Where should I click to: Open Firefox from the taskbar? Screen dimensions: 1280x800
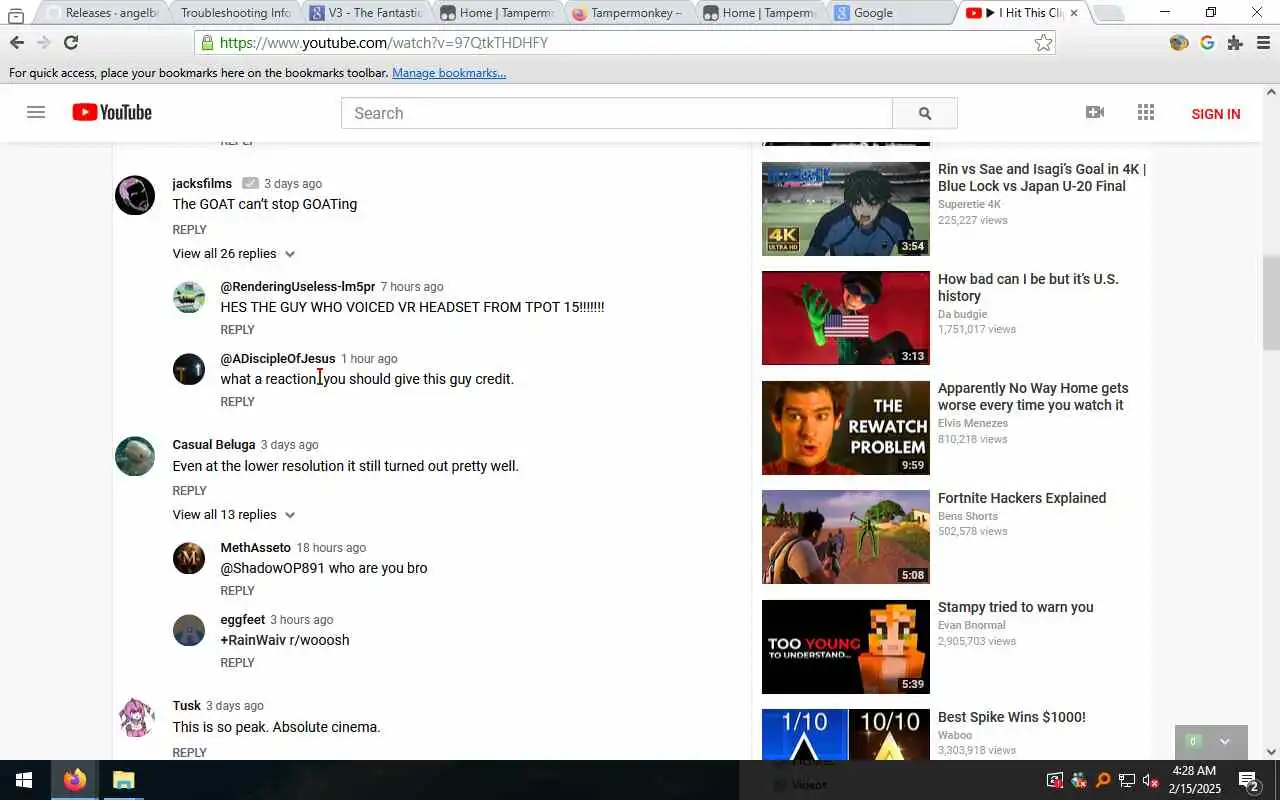point(75,780)
